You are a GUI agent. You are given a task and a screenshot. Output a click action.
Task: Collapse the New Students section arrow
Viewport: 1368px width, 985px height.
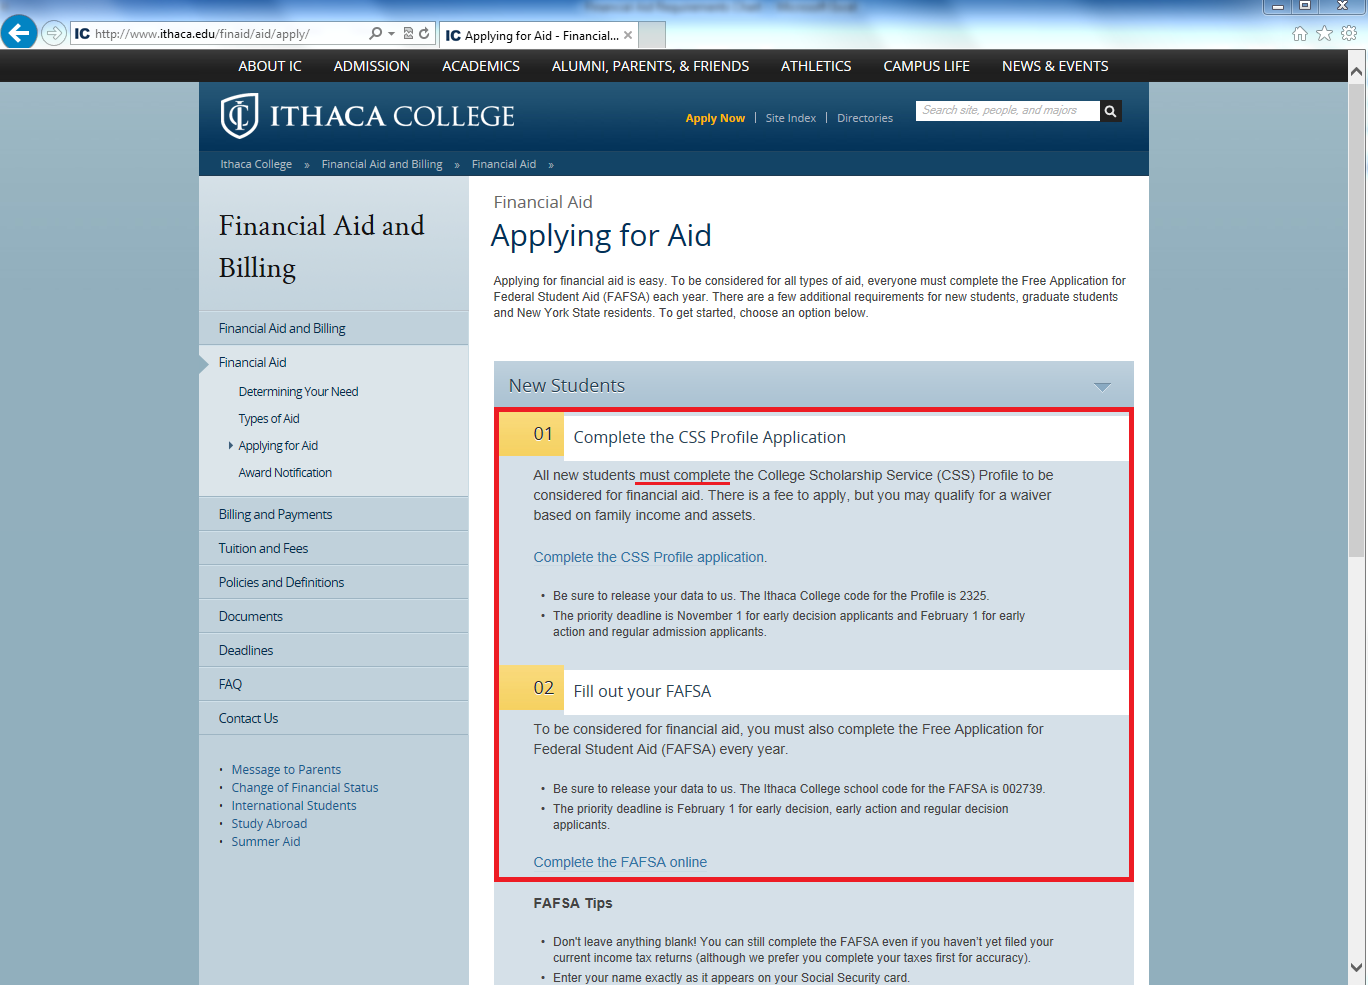(1102, 387)
